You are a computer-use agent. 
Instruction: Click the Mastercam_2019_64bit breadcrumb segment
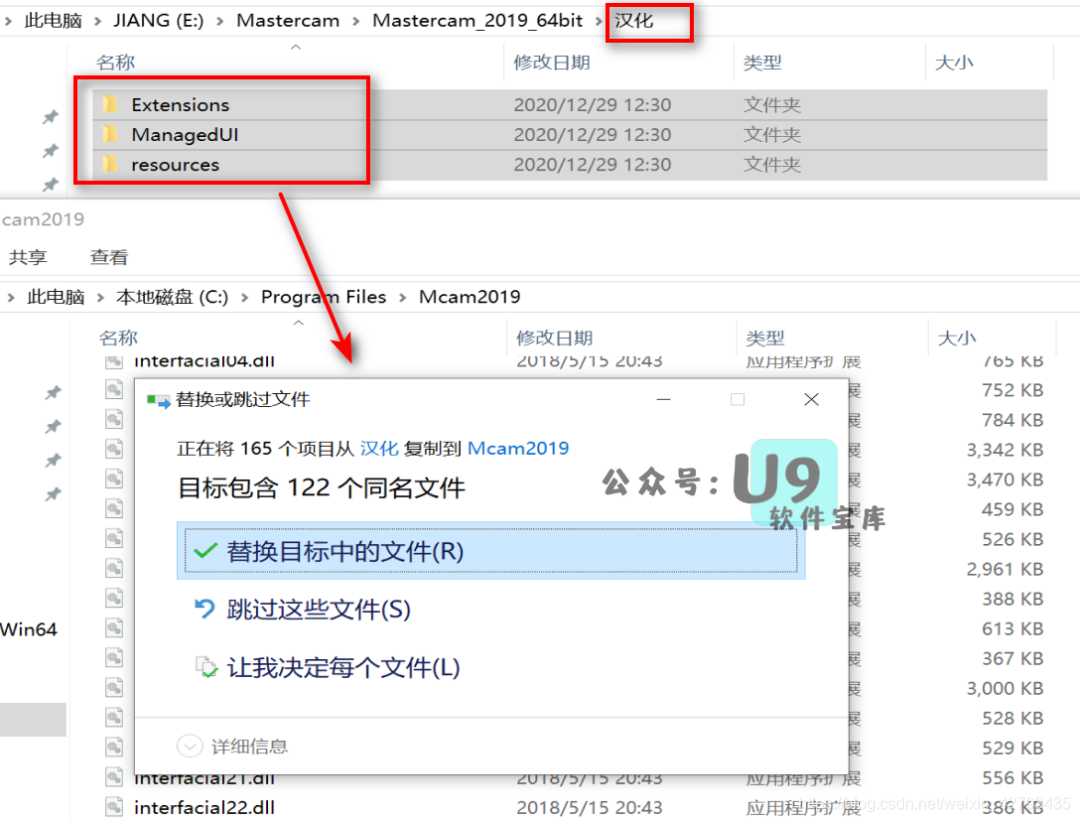pos(477,20)
